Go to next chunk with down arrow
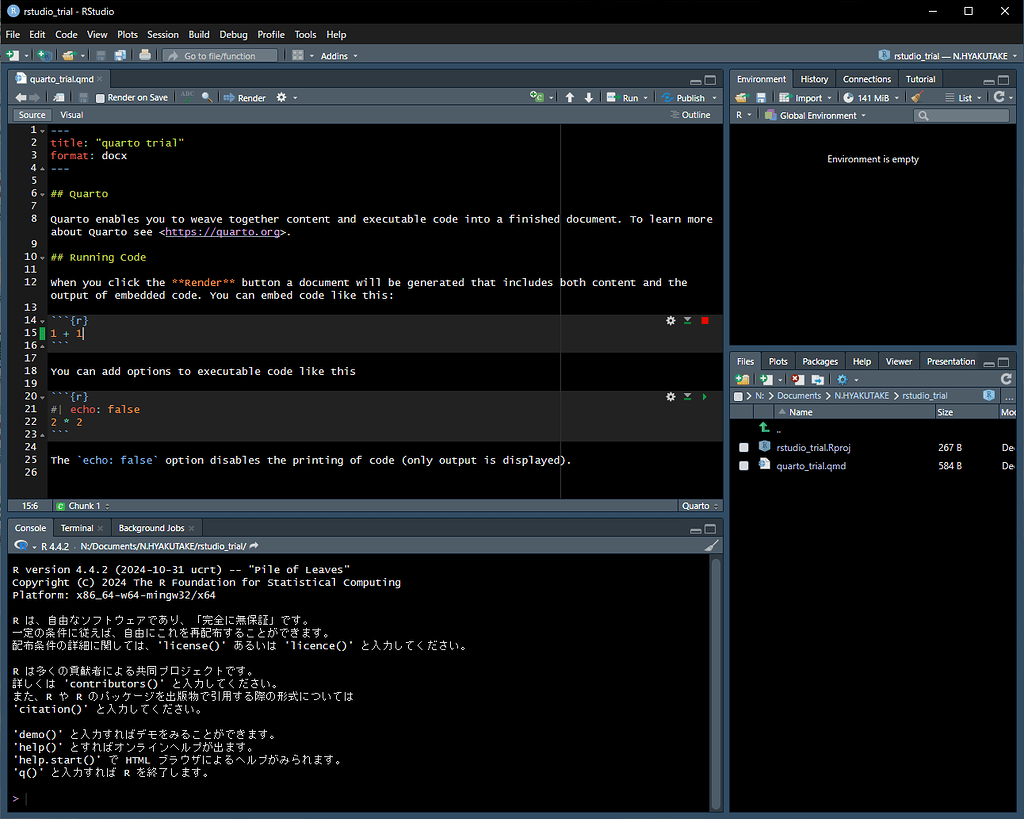The height and width of the screenshot is (819, 1024). [x=588, y=97]
